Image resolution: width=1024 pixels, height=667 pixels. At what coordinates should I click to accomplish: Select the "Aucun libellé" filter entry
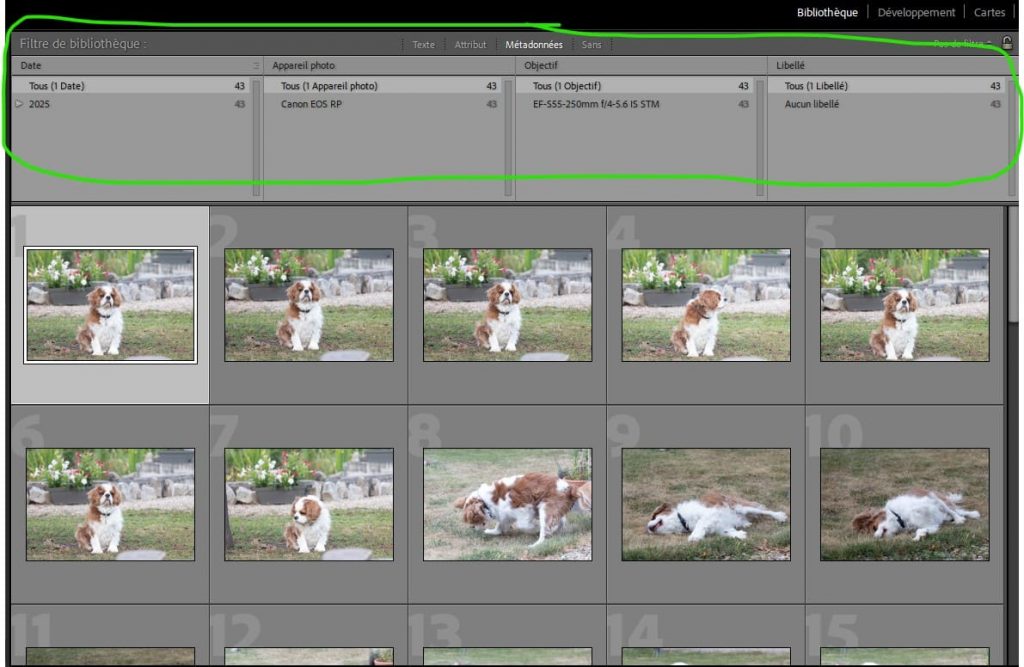point(812,104)
